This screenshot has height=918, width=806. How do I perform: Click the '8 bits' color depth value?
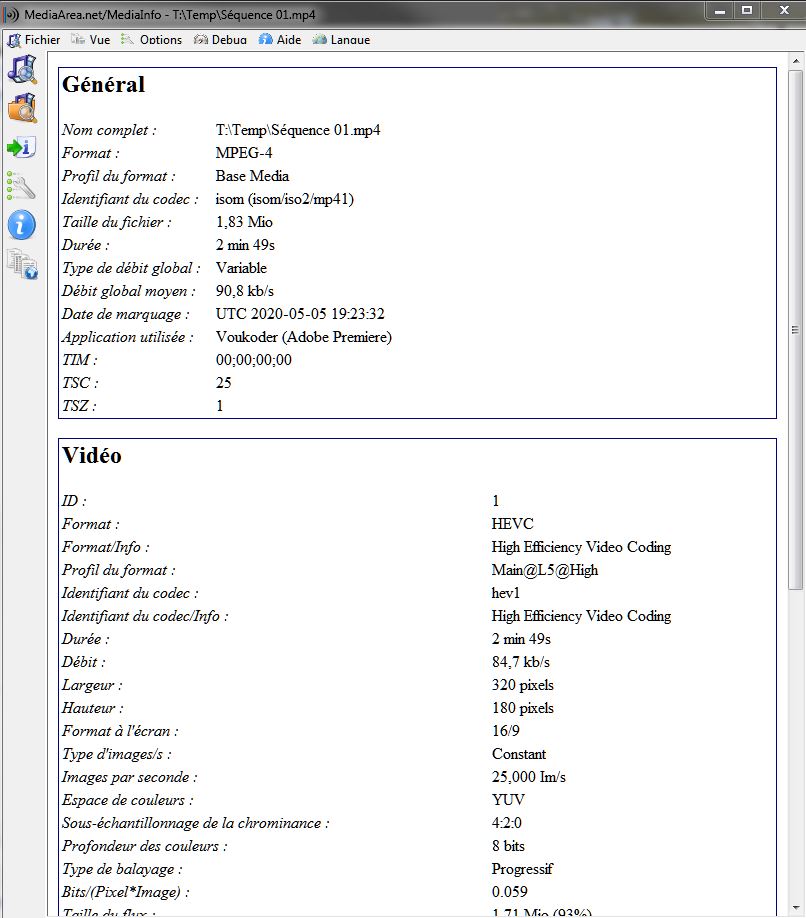[508, 846]
